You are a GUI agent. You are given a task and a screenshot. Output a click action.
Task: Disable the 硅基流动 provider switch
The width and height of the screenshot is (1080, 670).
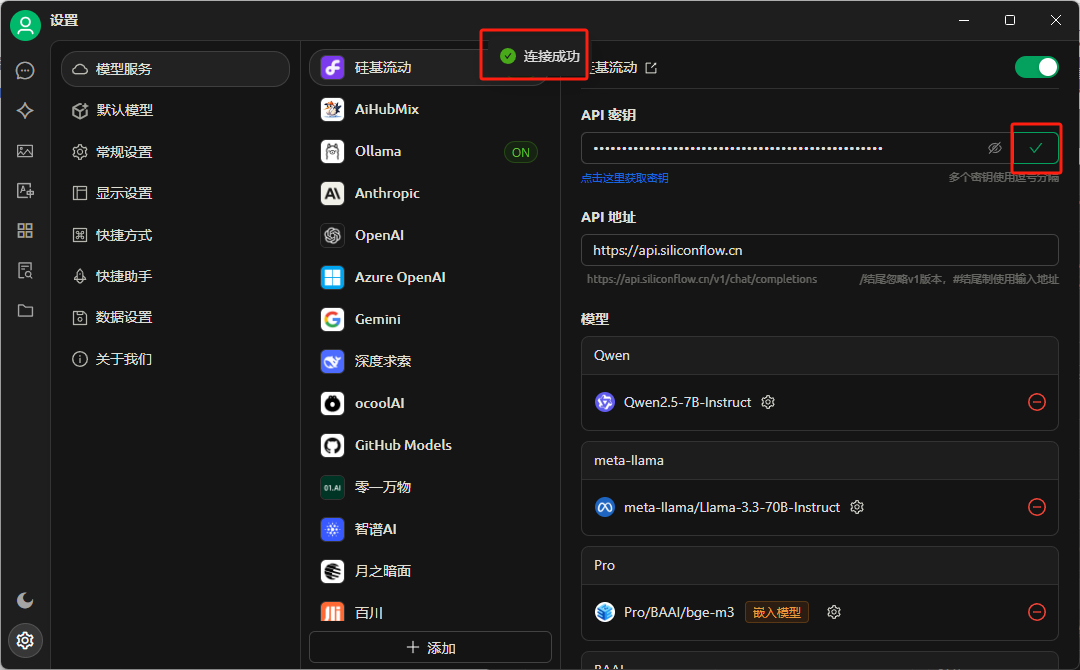[1036, 67]
